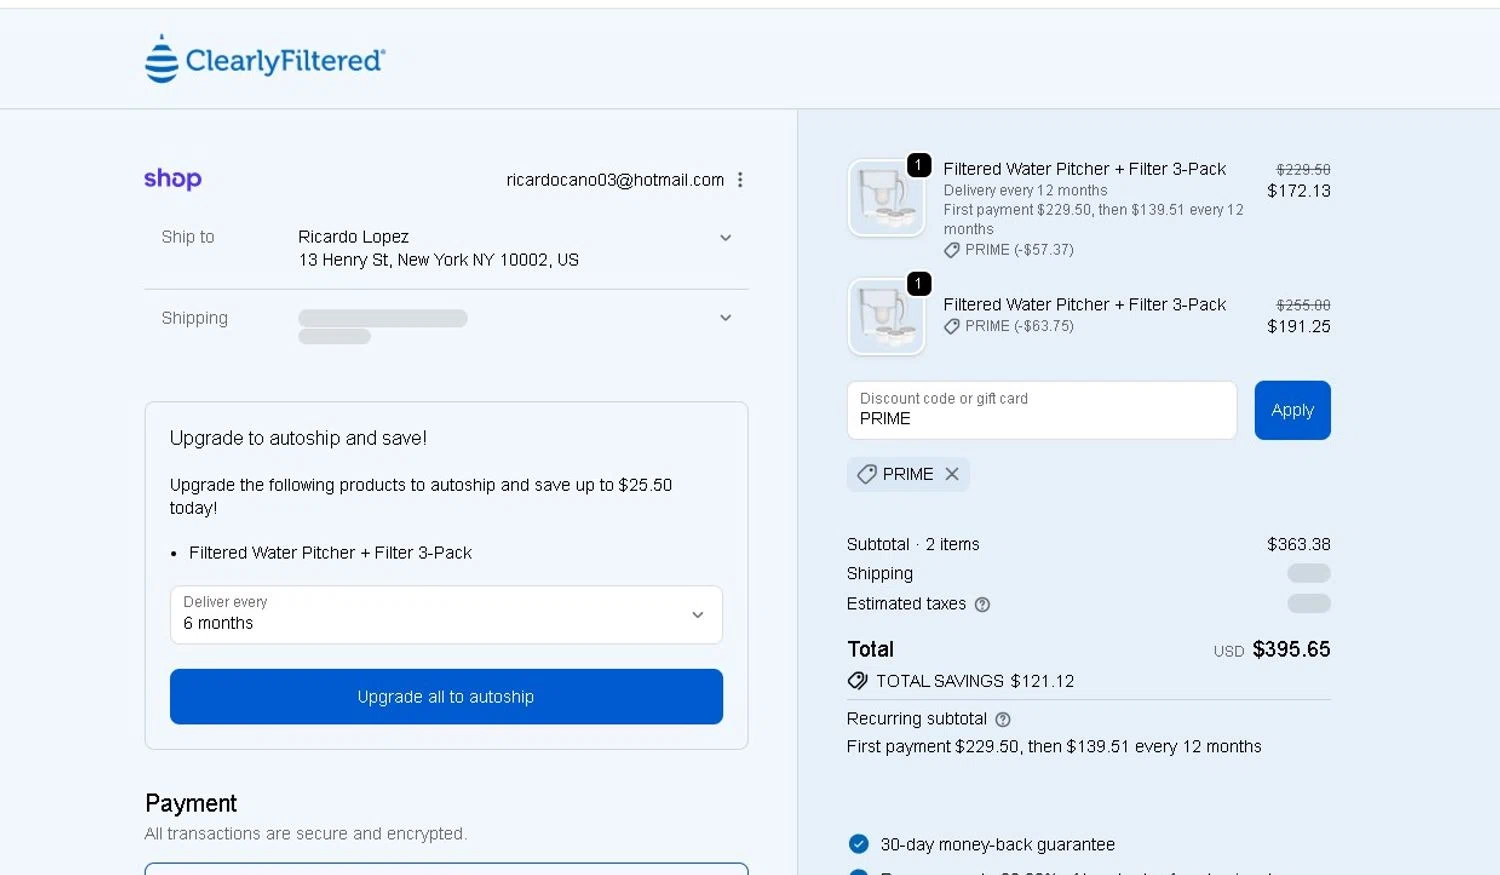Click the $191.25 discounted price
Screen dimensions: 1500x875
coord(1299,326)
